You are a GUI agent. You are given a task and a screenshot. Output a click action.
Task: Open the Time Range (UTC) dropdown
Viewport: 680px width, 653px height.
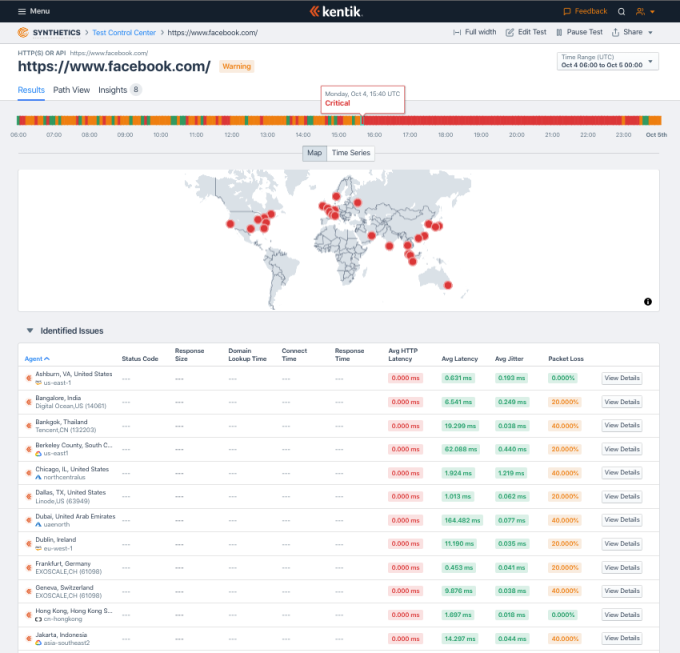[x=607, y=61]
